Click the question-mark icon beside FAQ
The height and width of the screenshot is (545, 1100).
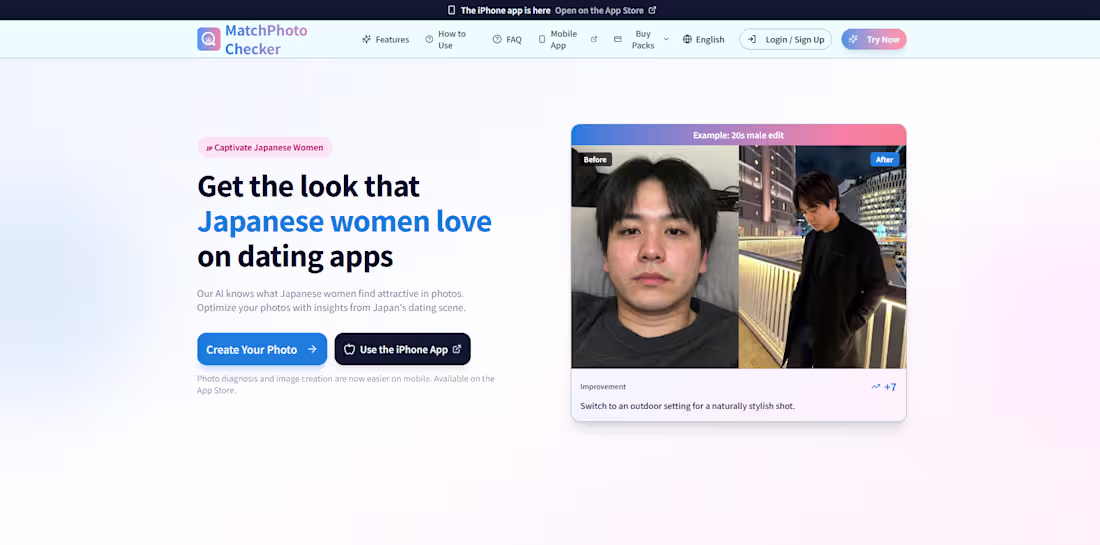pos(497,39)
